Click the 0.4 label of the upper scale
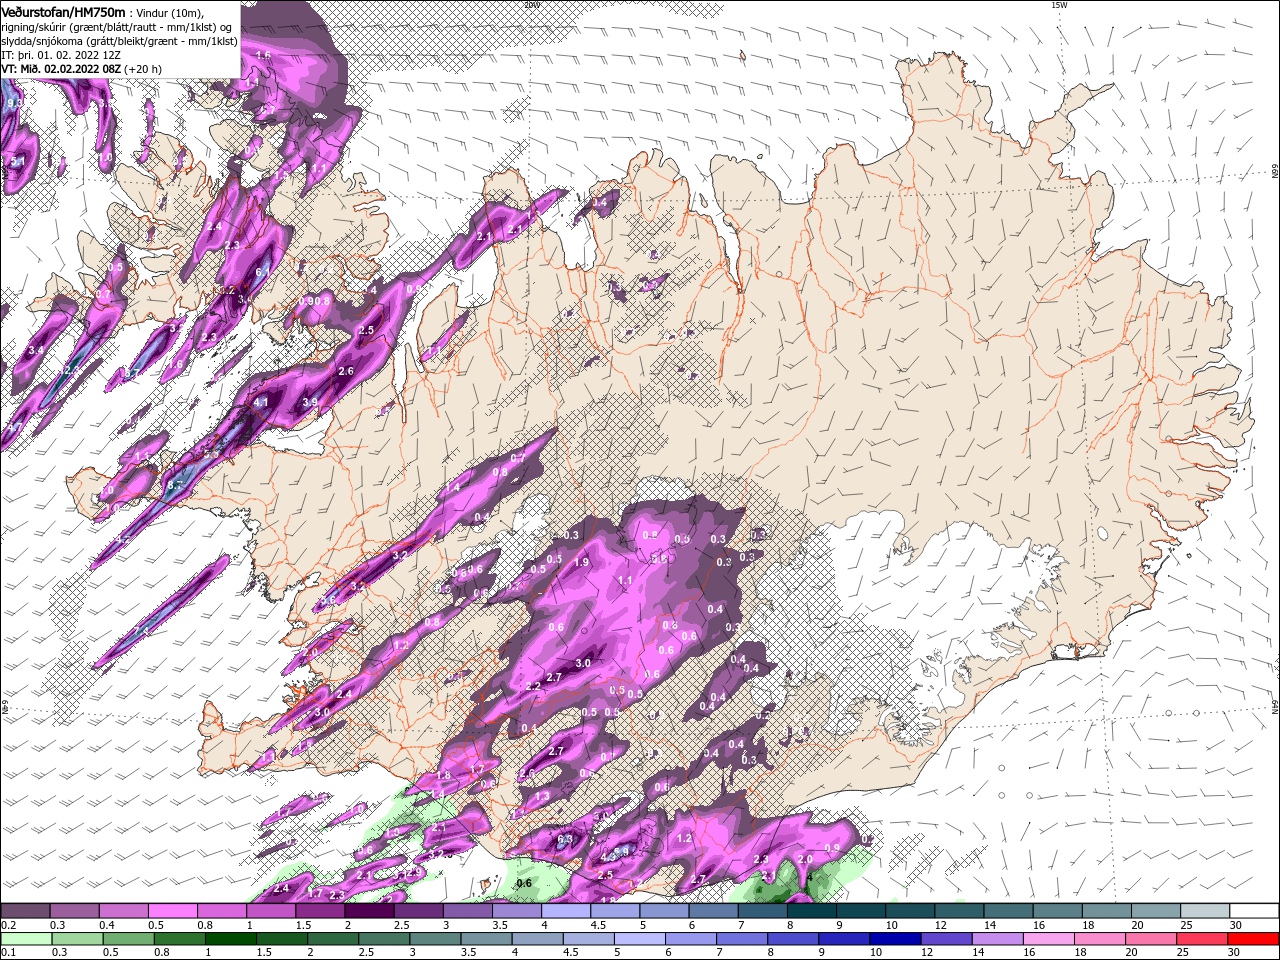 106,925
